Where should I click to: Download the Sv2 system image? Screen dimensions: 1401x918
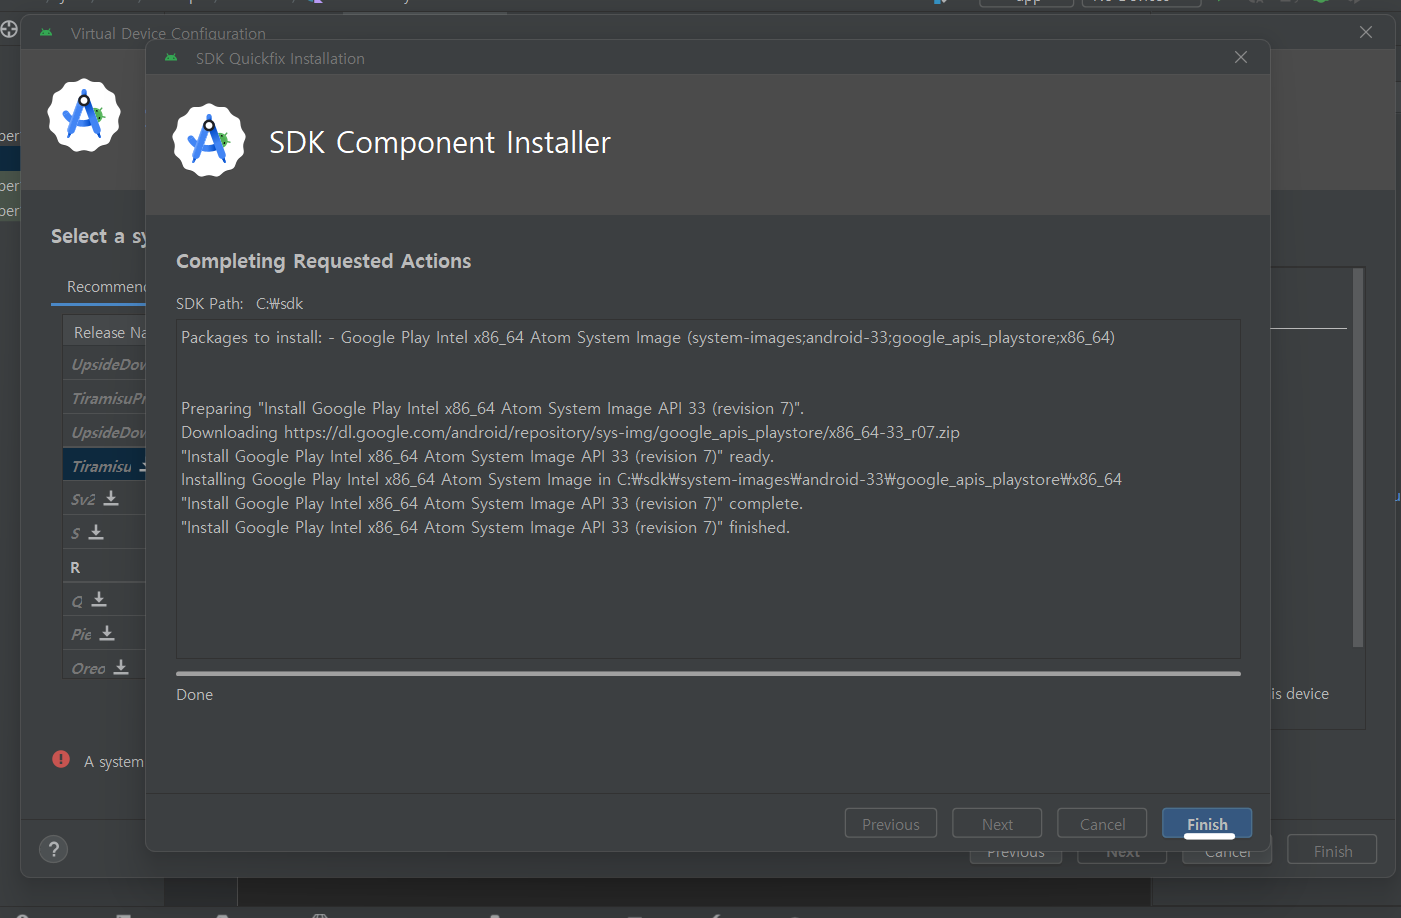point(111,498)
